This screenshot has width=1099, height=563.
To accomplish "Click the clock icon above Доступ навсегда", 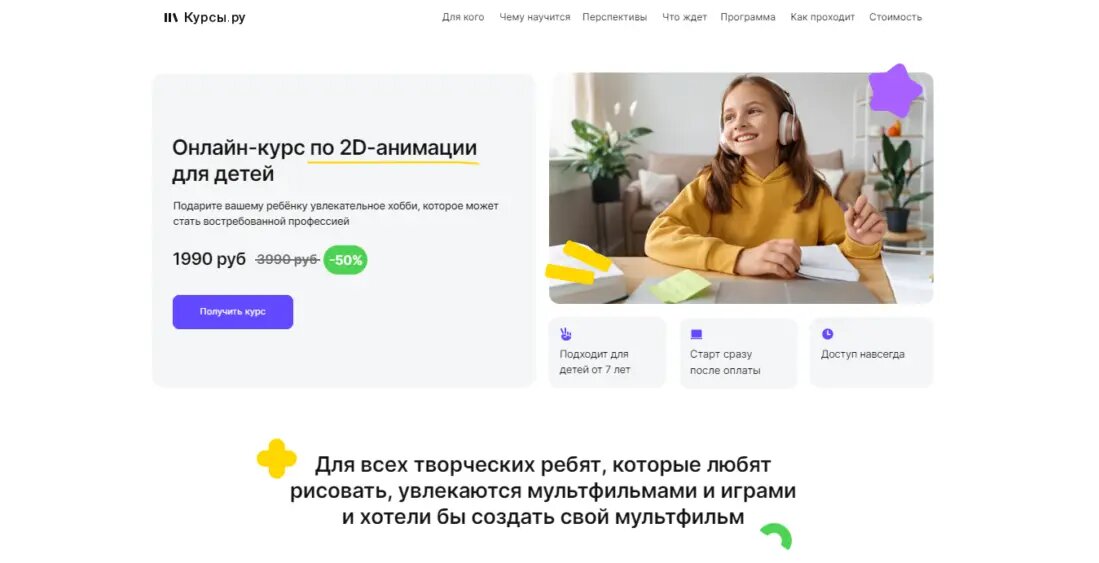I will pos(827,334).
